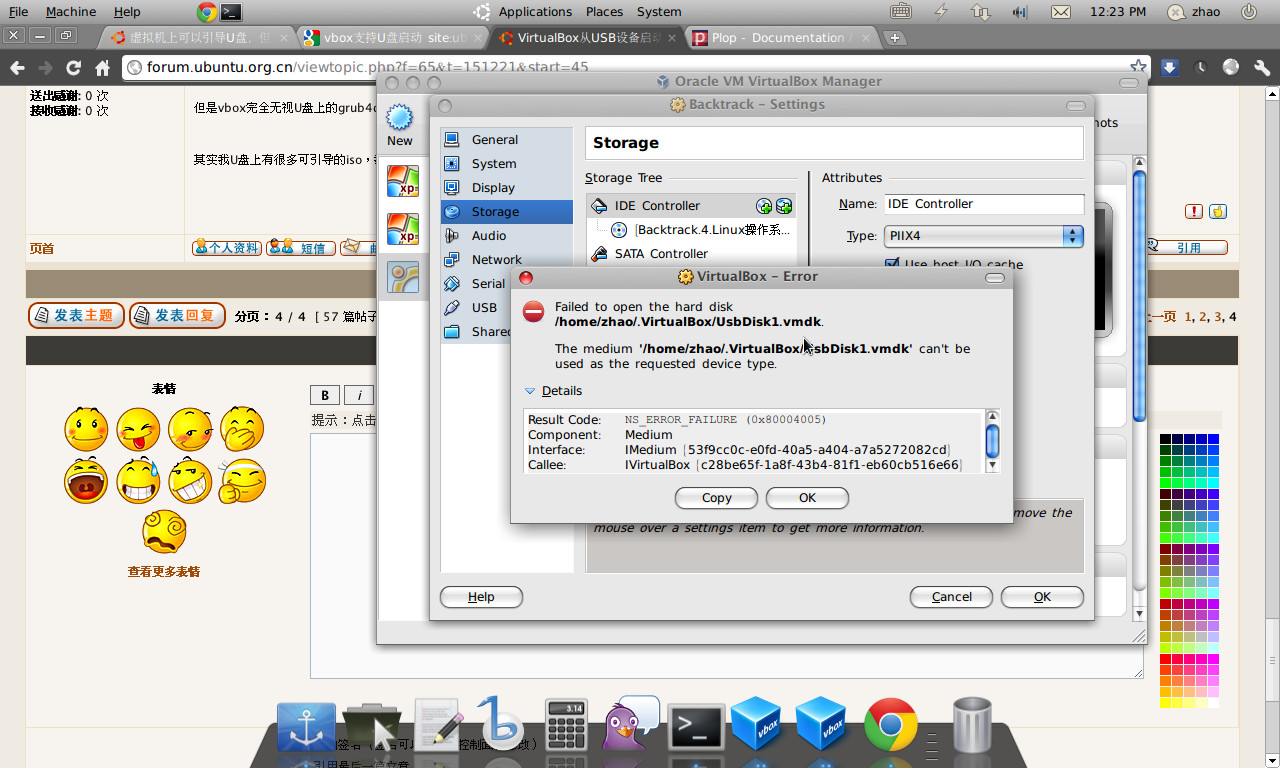This screenshot has height=768, width=1280.
Task: Reload the browser page
Action: pyautogui.click(x=73, y=68)
